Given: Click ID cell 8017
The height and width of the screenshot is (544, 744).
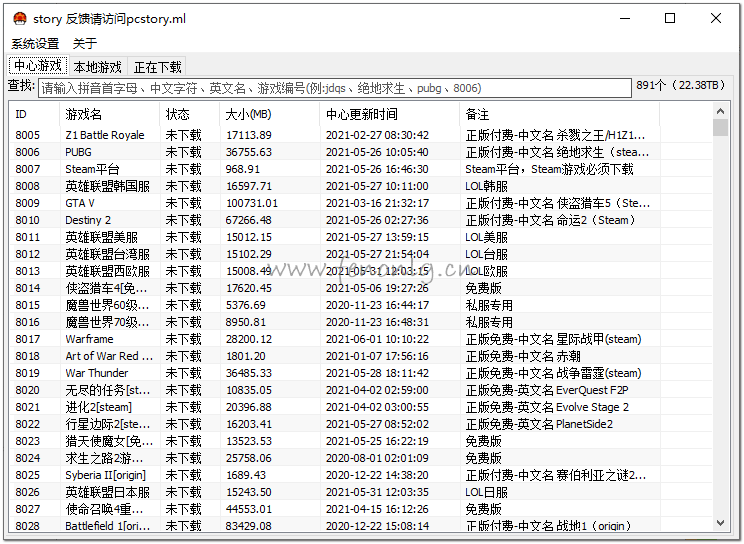Looking at the screenshot, I should [x=28, y=339].
